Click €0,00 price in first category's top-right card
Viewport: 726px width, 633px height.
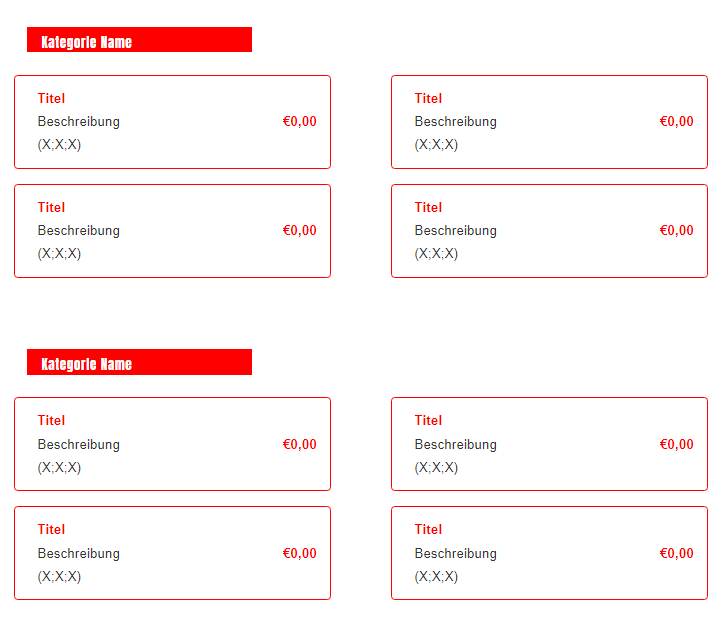point(676,121)
